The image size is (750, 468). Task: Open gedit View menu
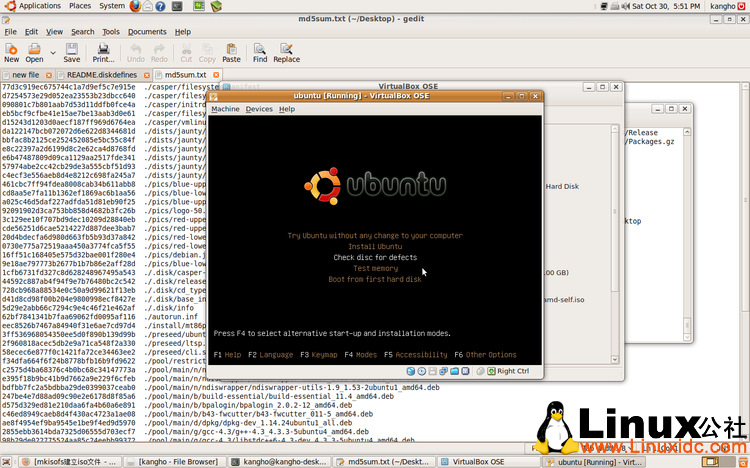click(54, 32)
